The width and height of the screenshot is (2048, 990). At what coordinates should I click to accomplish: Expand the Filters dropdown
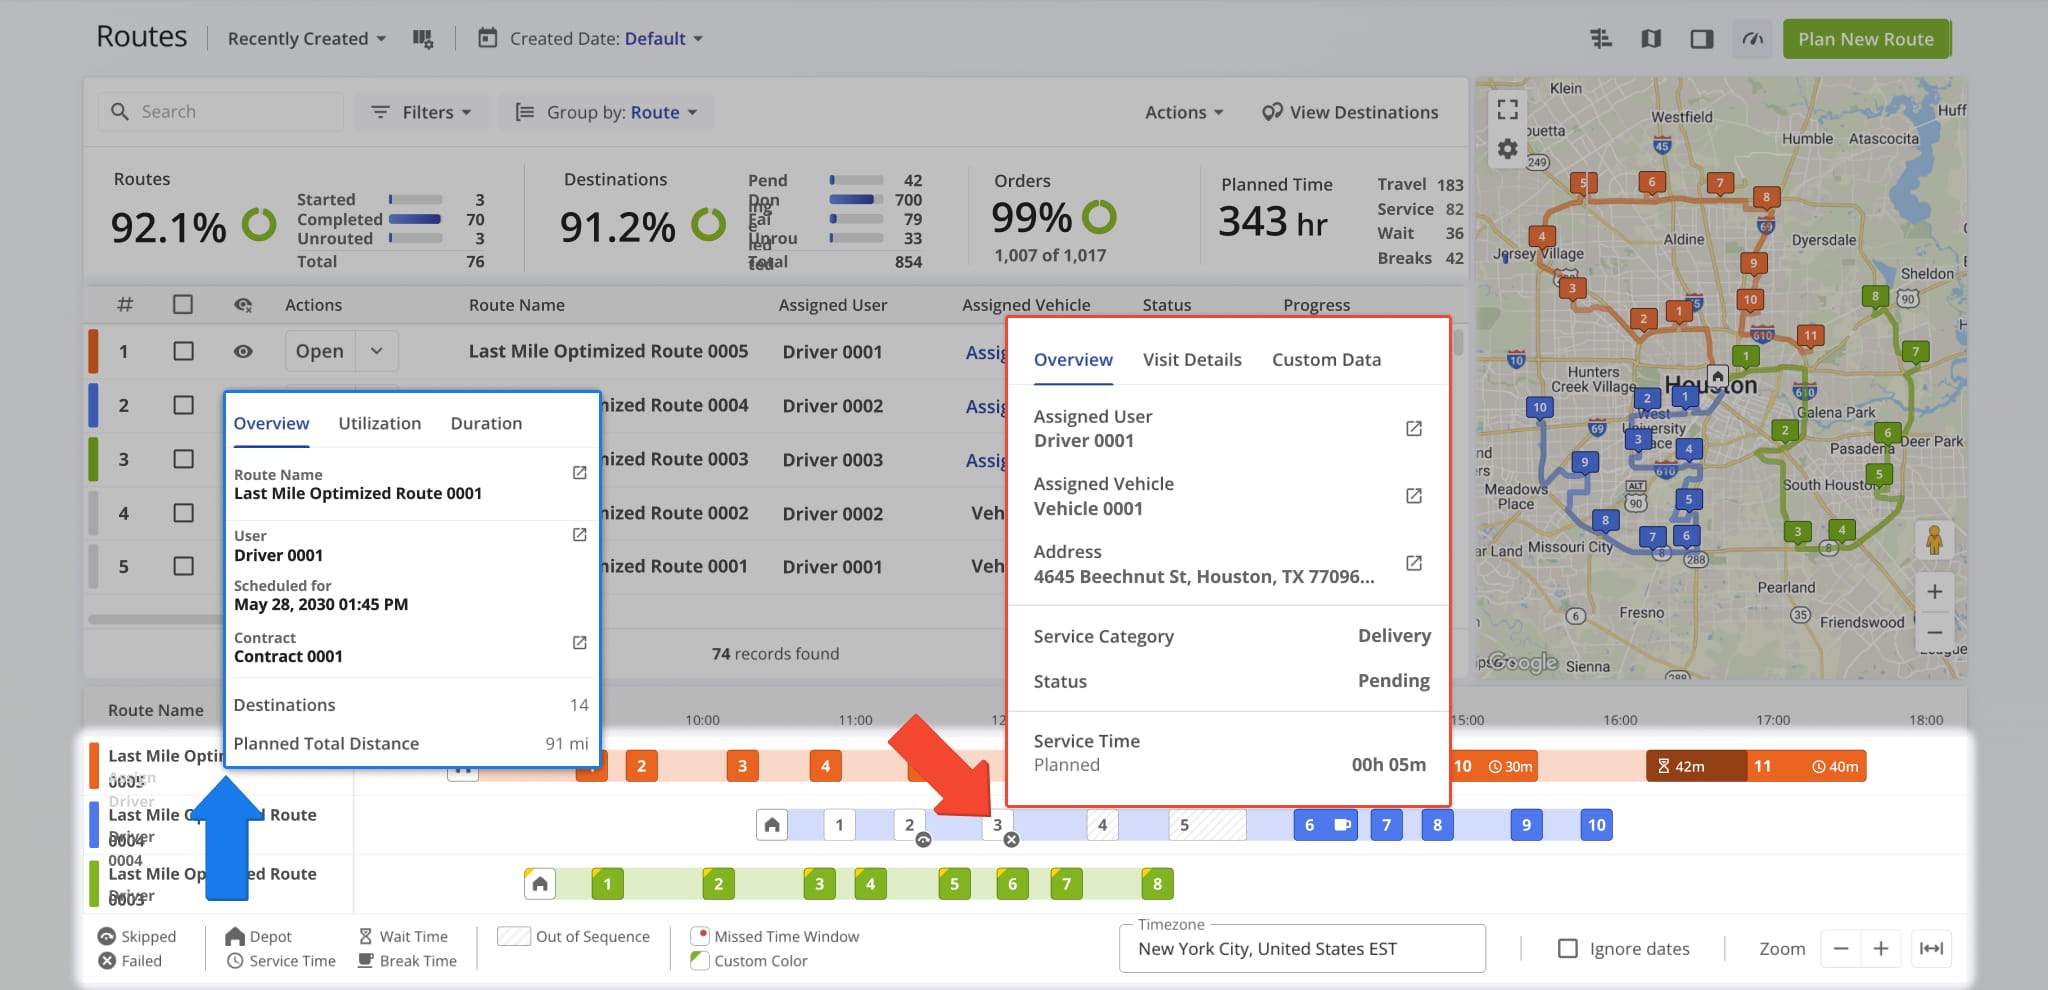pos(421,112)
